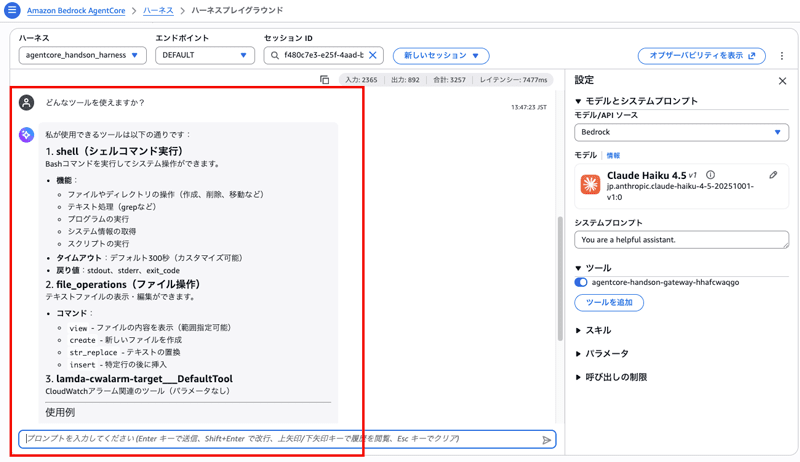Click the search icon in session ID field

(x=275, y=55)
